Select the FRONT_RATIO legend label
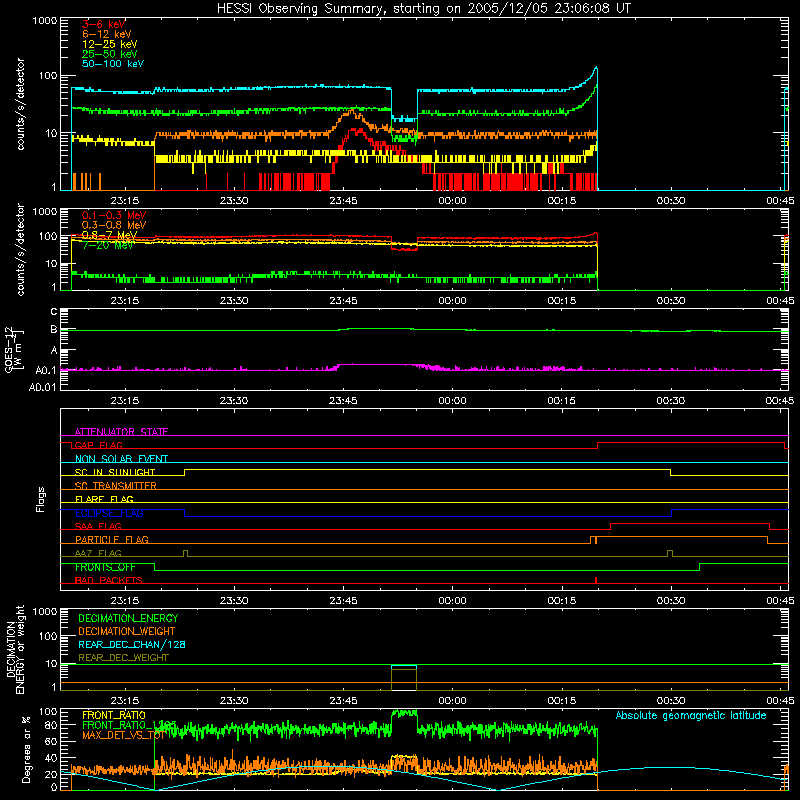Image resolution: width=800 pixels, height=800 pixels. click(114, 715)
